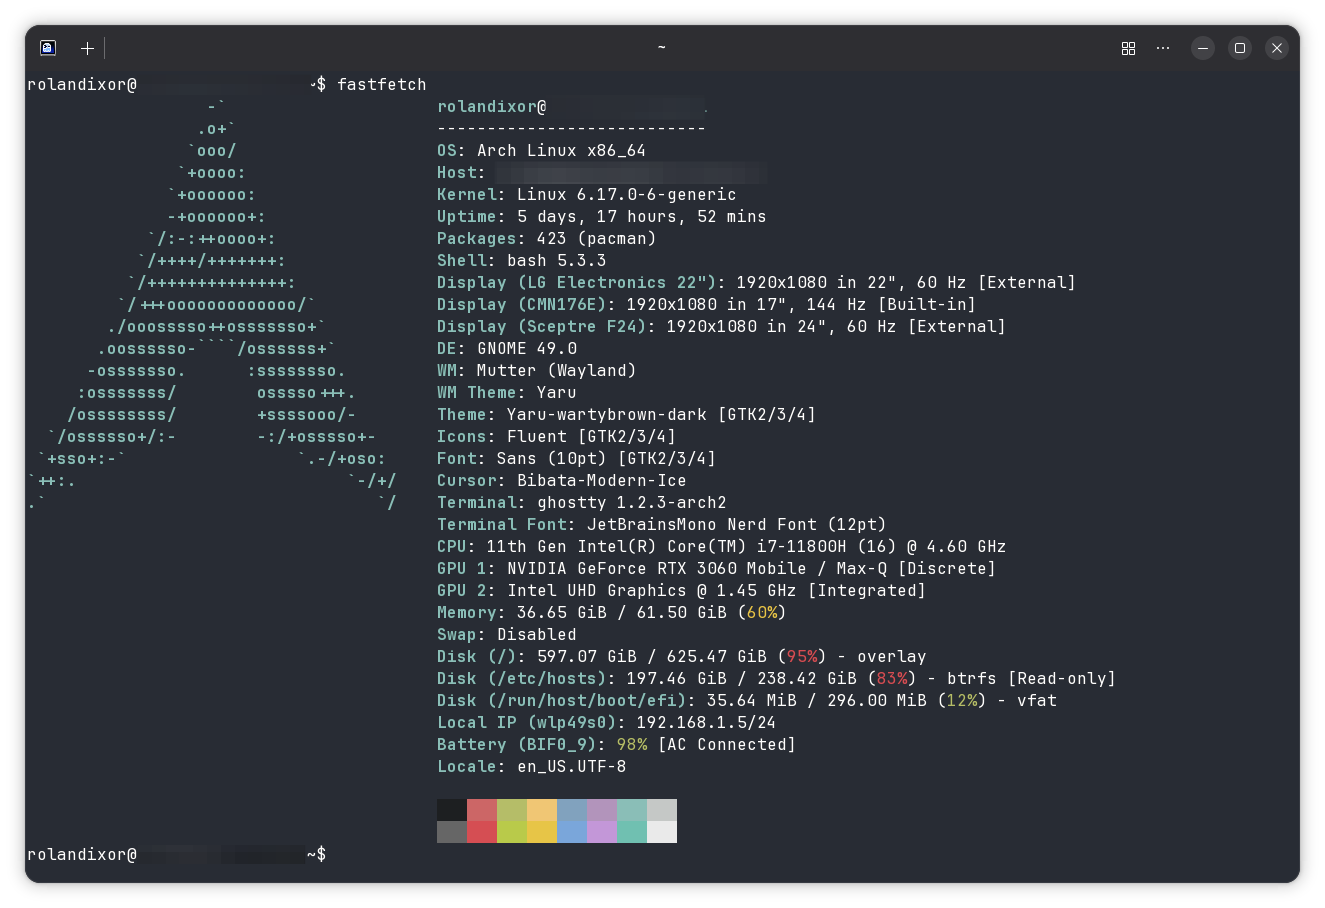Click the bottom shell prompt dollar sign
Viewport: 1325px width, 908px height.
click(x=321, y=855)
